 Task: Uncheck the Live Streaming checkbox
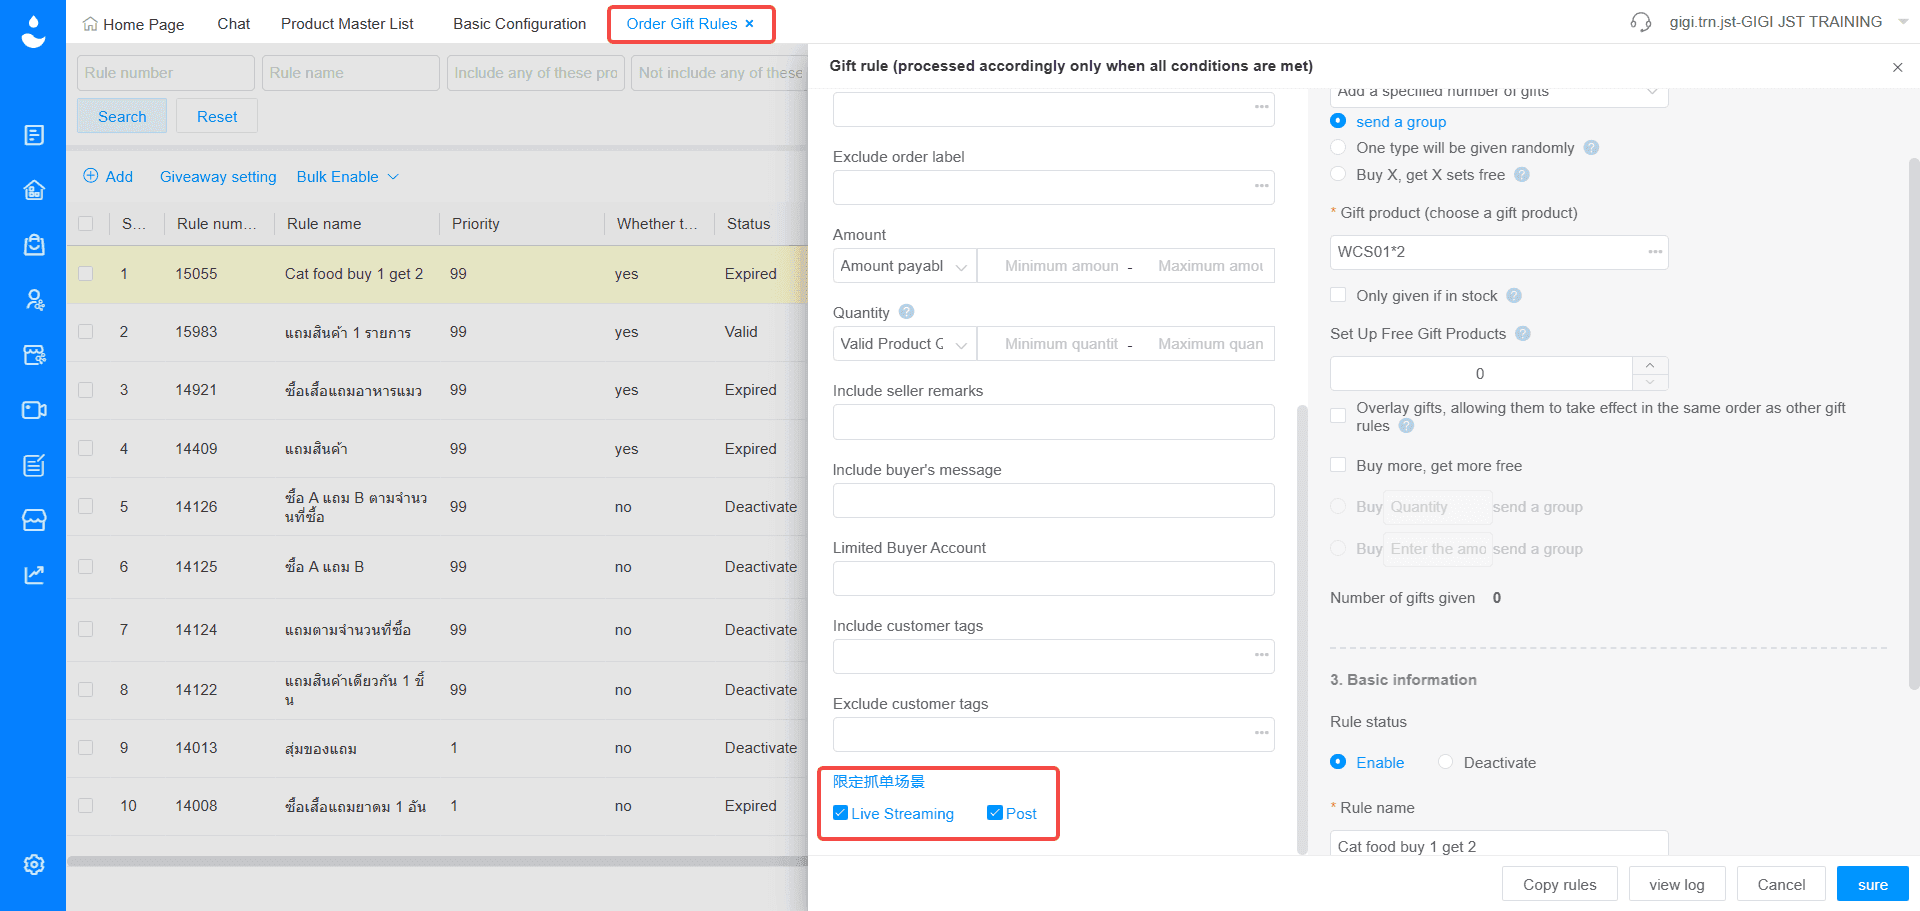pyautogui.click(x=841, y=813)
